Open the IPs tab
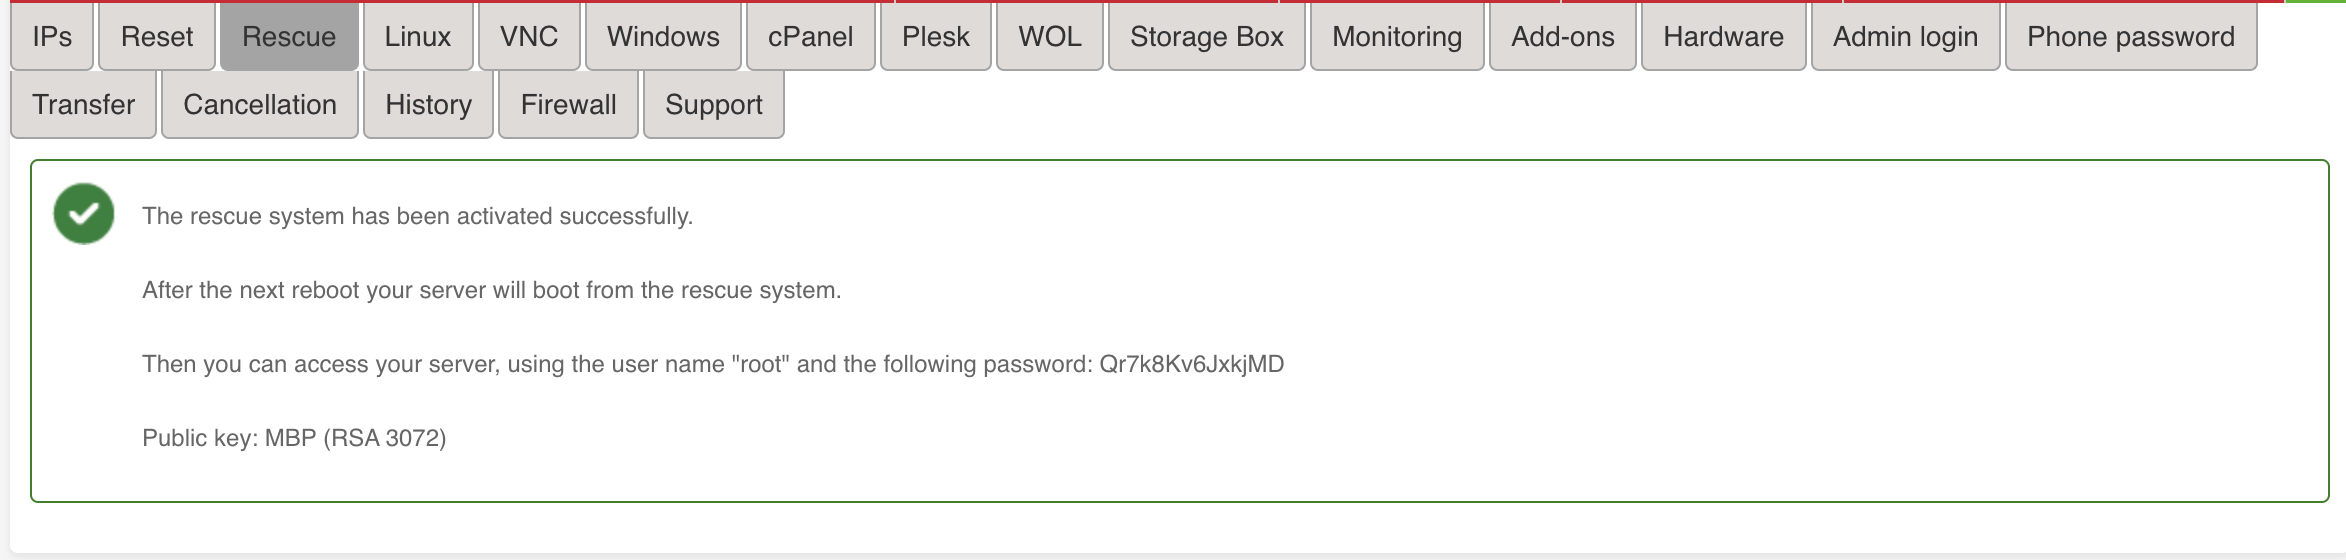The width and height of the screenshot is (2346, 560). click(52, 37)
